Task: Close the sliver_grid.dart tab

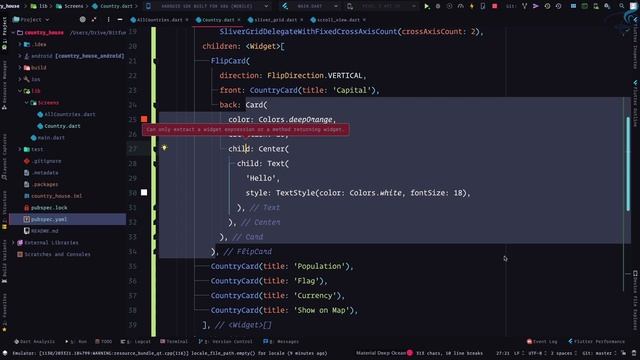Action: (302, 20)
